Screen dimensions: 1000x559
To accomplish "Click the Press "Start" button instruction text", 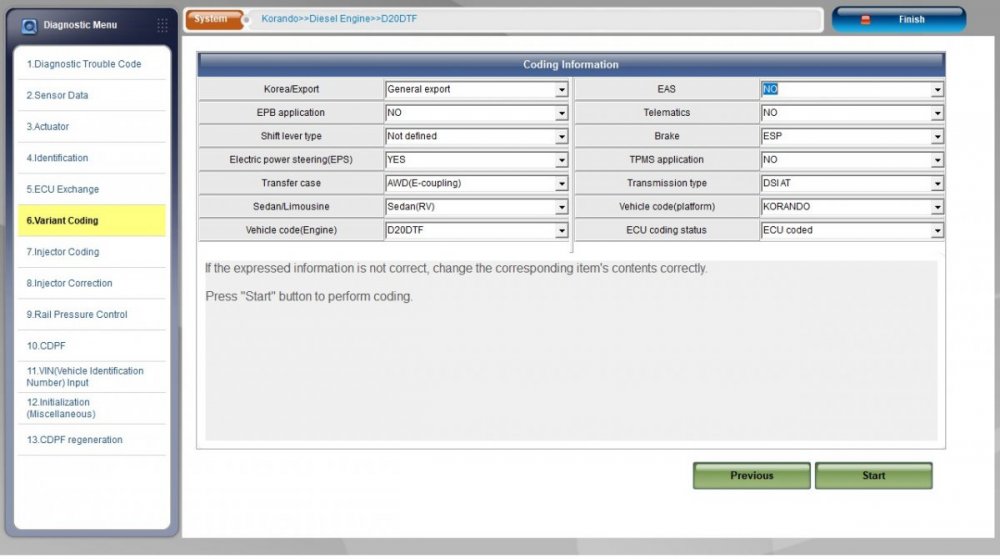I will 309,296.
